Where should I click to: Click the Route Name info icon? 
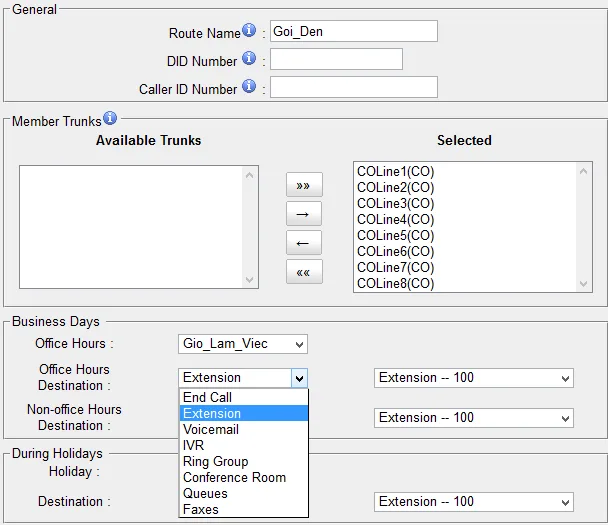250,31
